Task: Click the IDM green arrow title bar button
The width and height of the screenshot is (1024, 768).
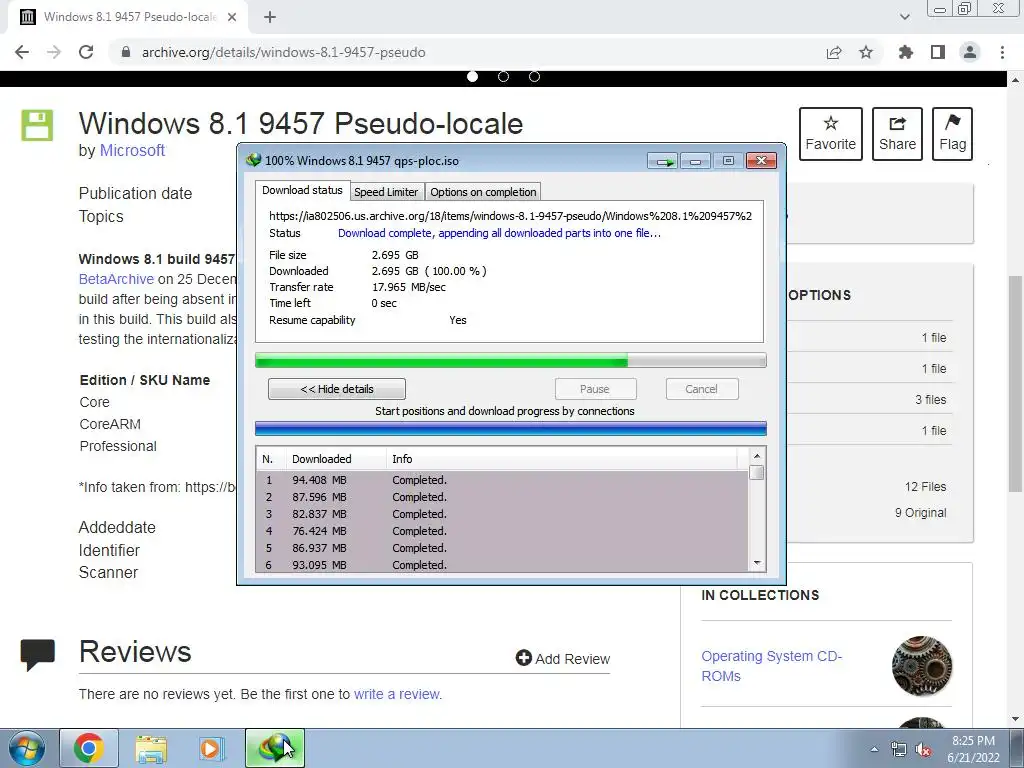Action: coord(664,161)
